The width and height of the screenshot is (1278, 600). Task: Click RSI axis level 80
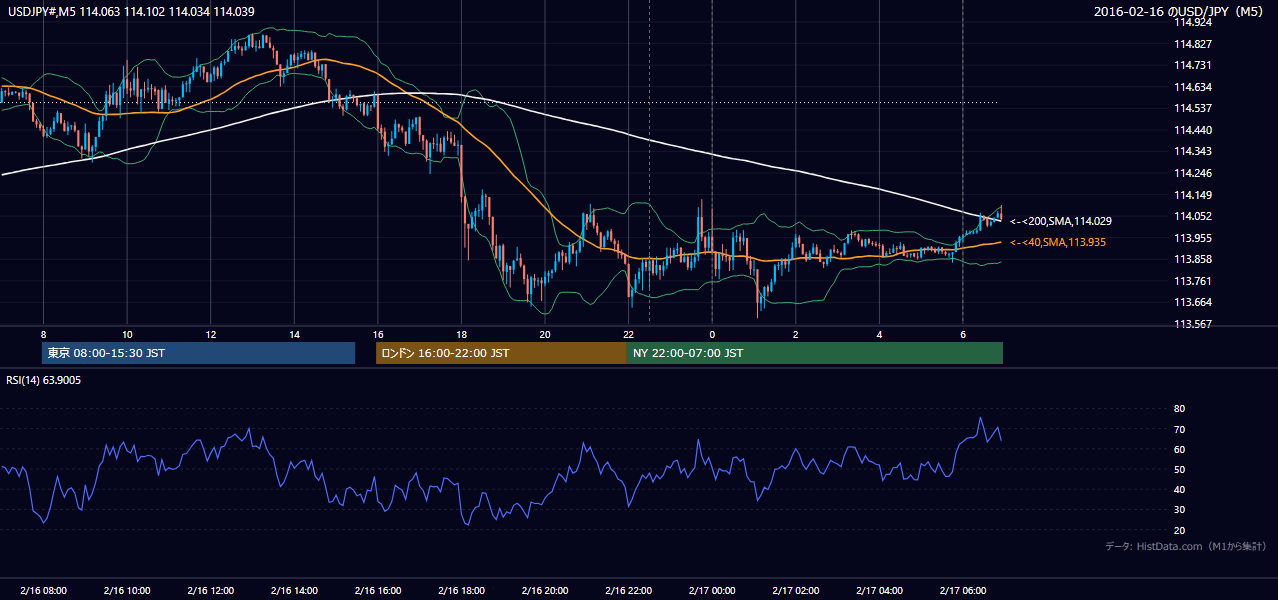click(x=1180, y=409)
